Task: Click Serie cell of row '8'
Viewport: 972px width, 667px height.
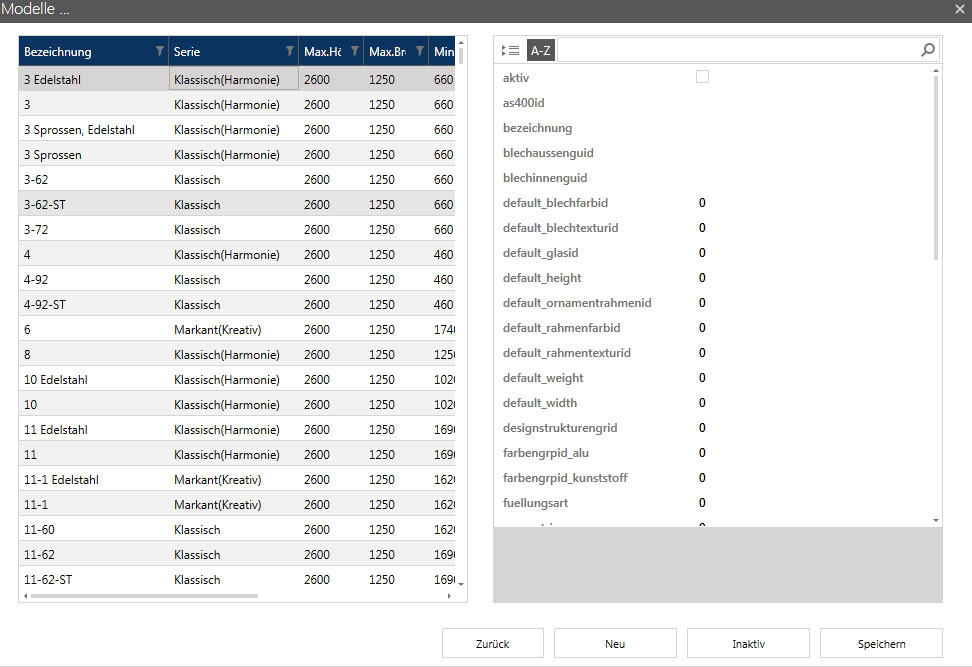Action: click(x=234, y=355)
